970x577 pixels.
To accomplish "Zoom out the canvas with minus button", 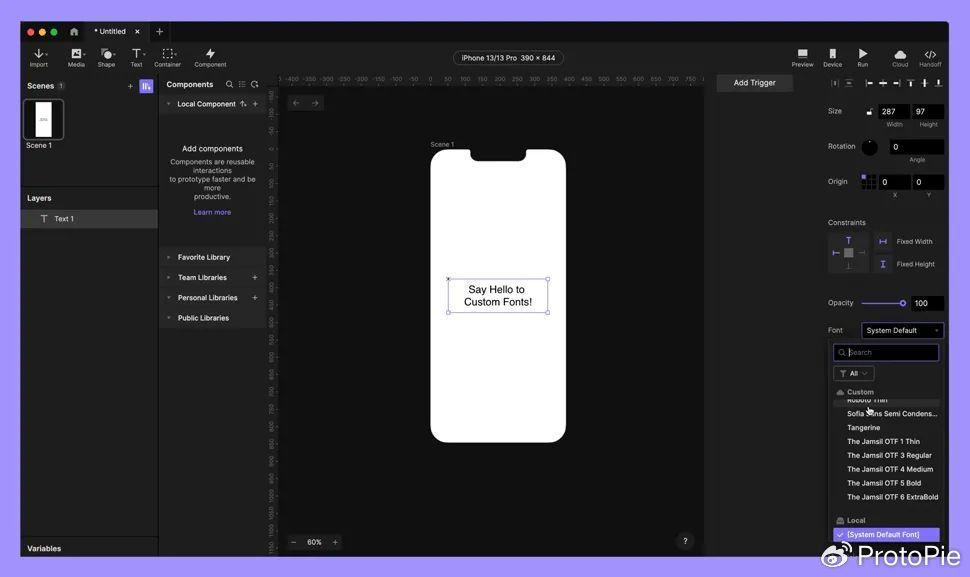I will pyautogui.click(x=294, y=542).
